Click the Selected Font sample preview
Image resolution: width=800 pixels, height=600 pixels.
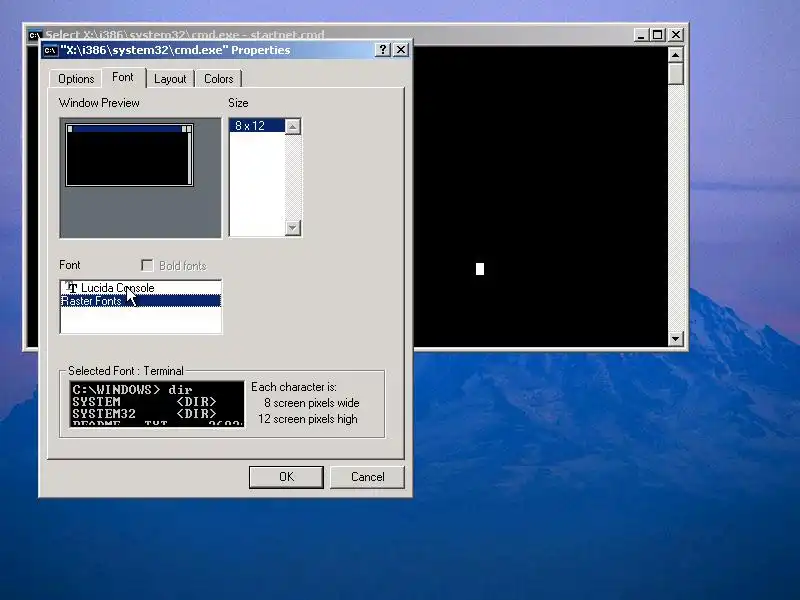157,404
